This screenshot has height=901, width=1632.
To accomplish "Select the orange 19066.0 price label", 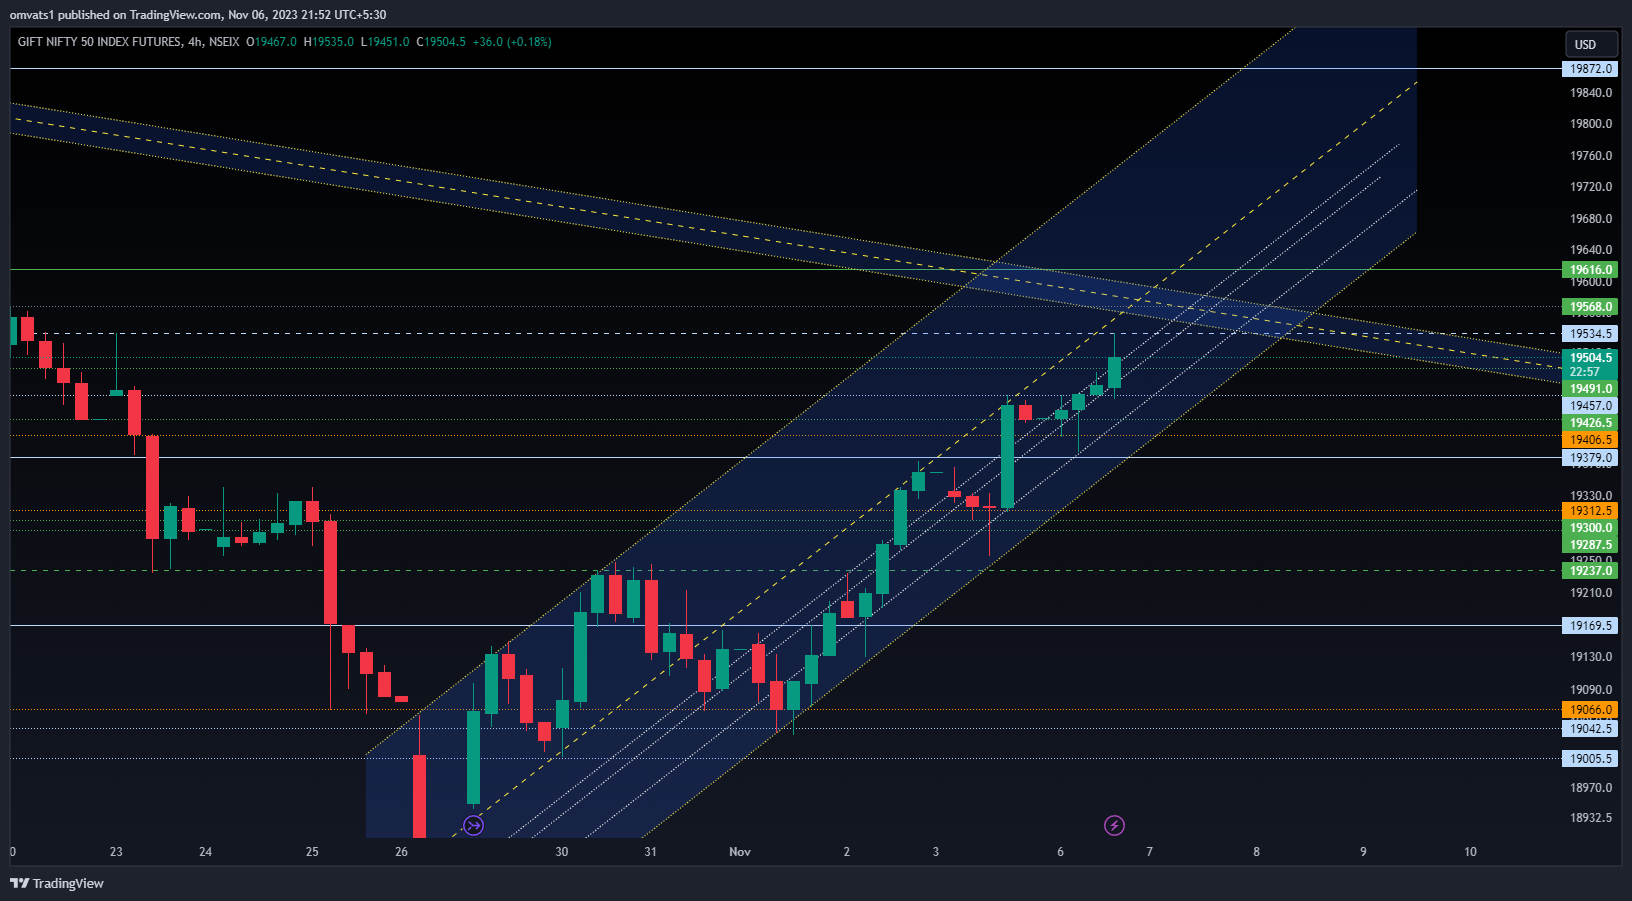I will pyautogui.click(x=1590, y=710).
